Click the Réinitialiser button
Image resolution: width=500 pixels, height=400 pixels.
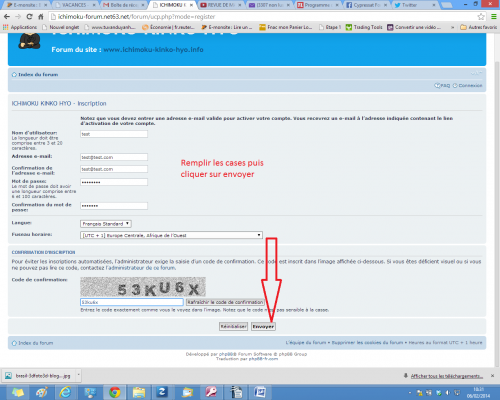click(233, 326)
